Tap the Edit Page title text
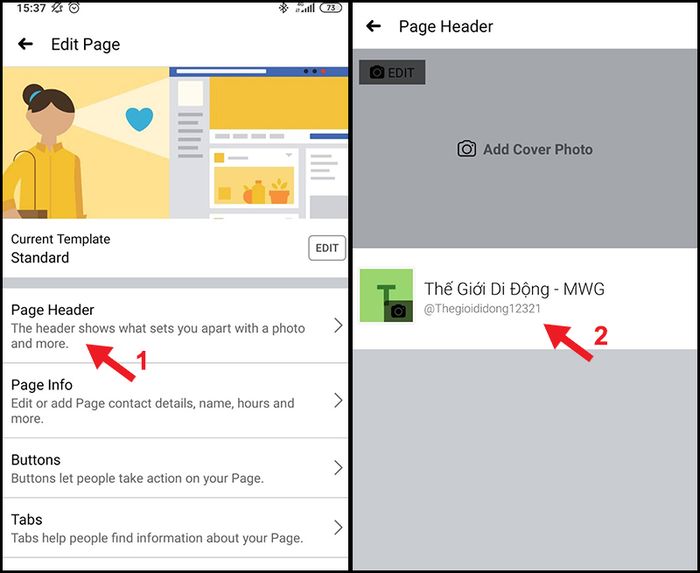700x573 pixels. 85,44
